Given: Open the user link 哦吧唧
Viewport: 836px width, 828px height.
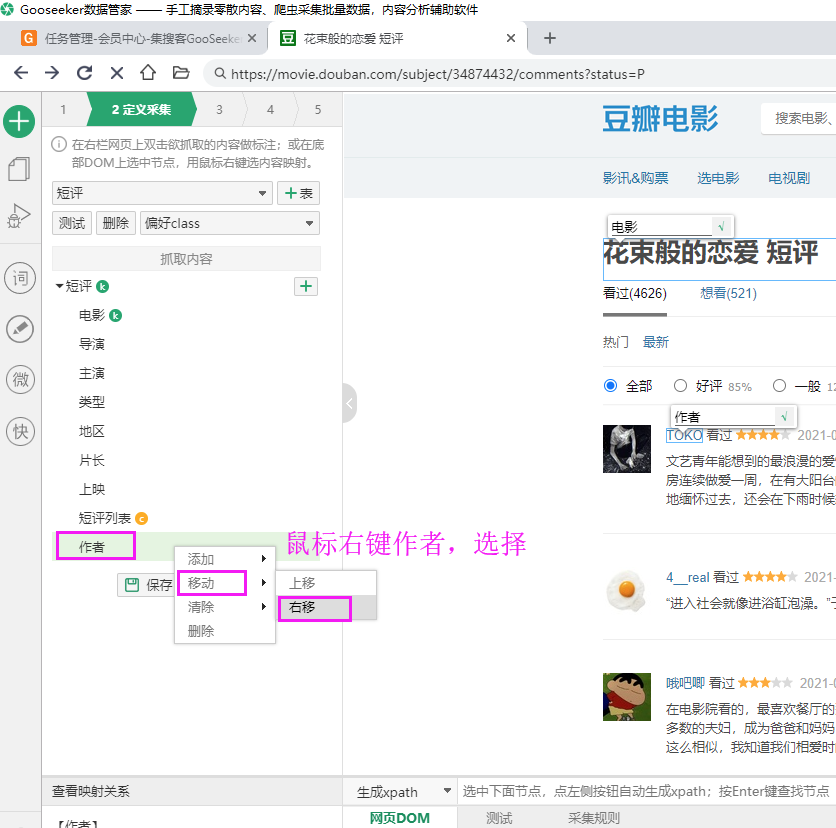Looking at the screenshot, I should tap(685, 683).
